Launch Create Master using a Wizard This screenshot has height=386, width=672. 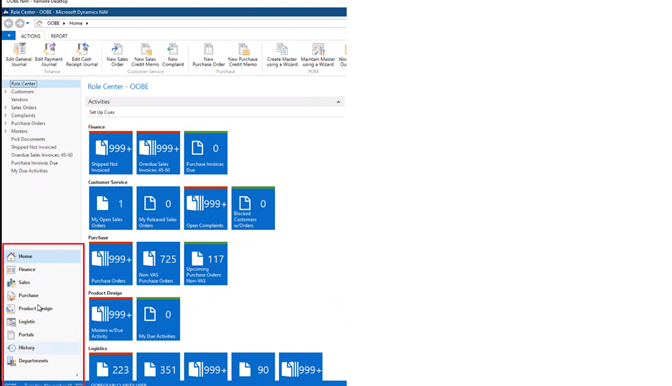[x=282, y=55]
